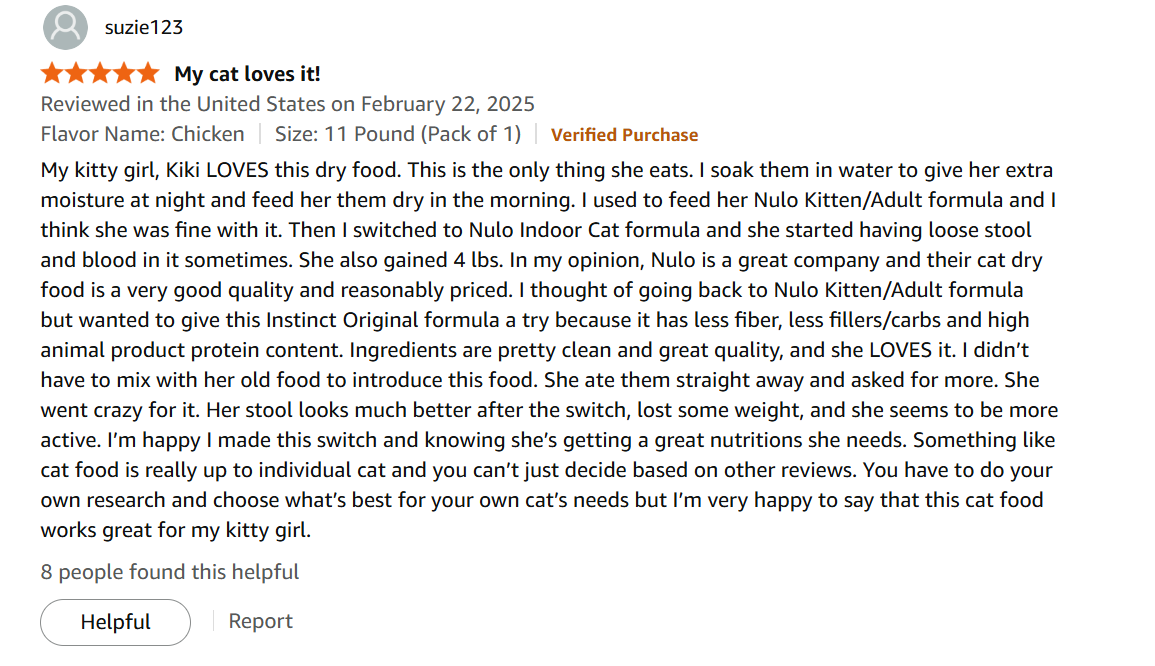Screen dimensions: 1155x666
Task: Select the second orange rating star
Action: [74, 72]
